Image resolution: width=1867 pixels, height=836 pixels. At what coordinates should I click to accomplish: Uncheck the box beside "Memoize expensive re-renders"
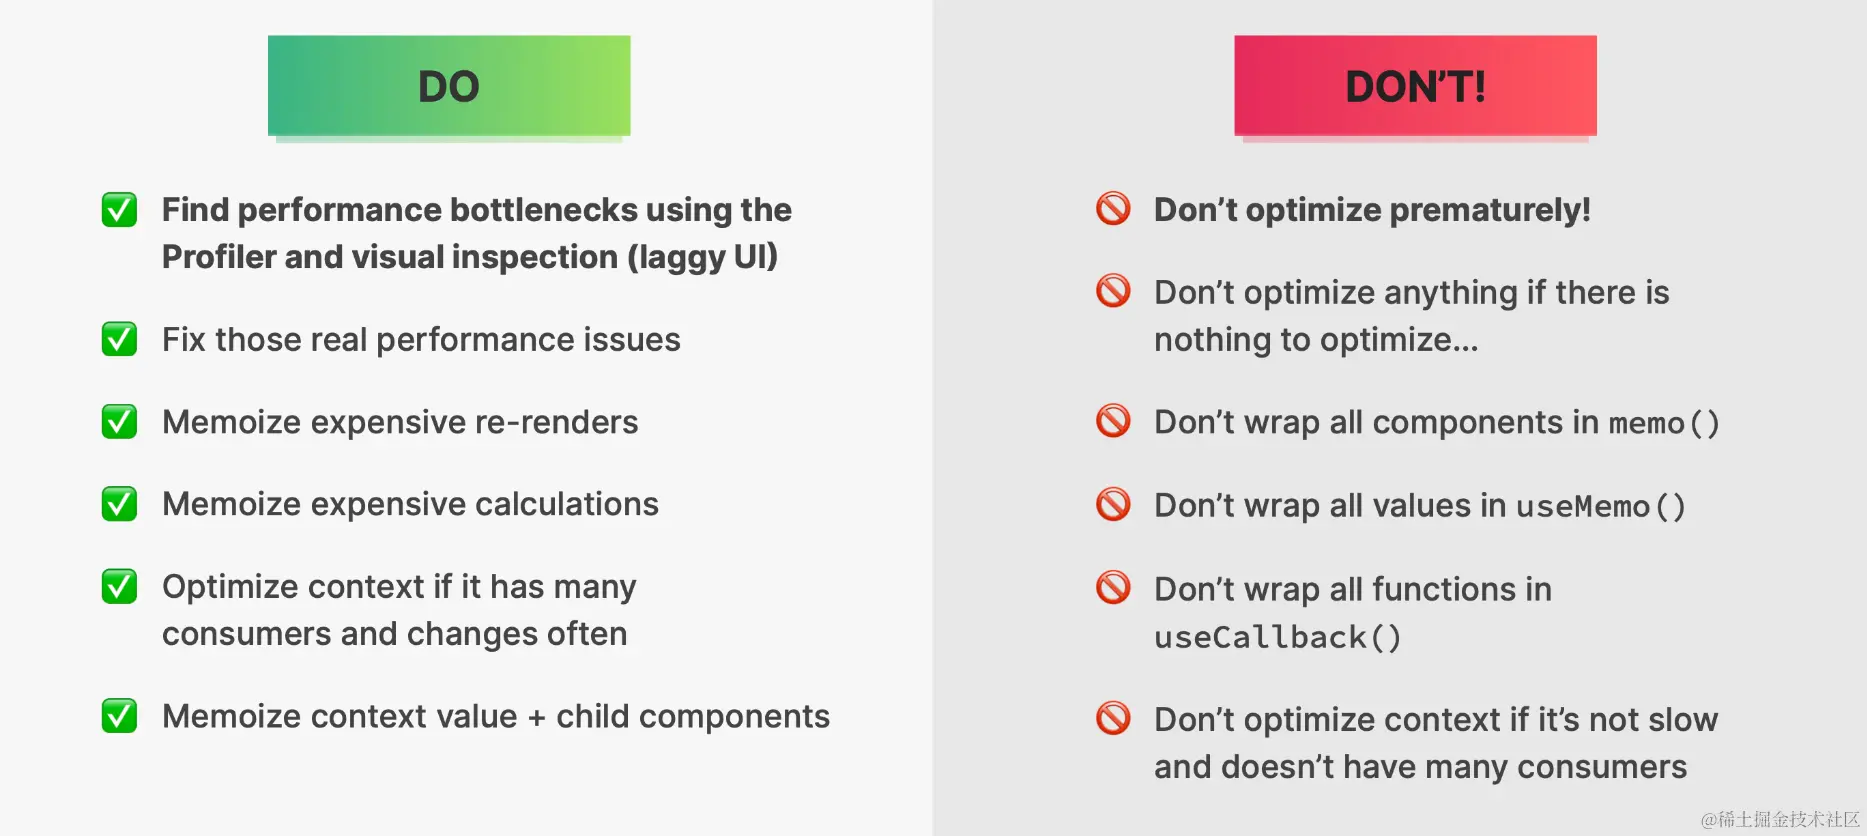tap(119, 422)
